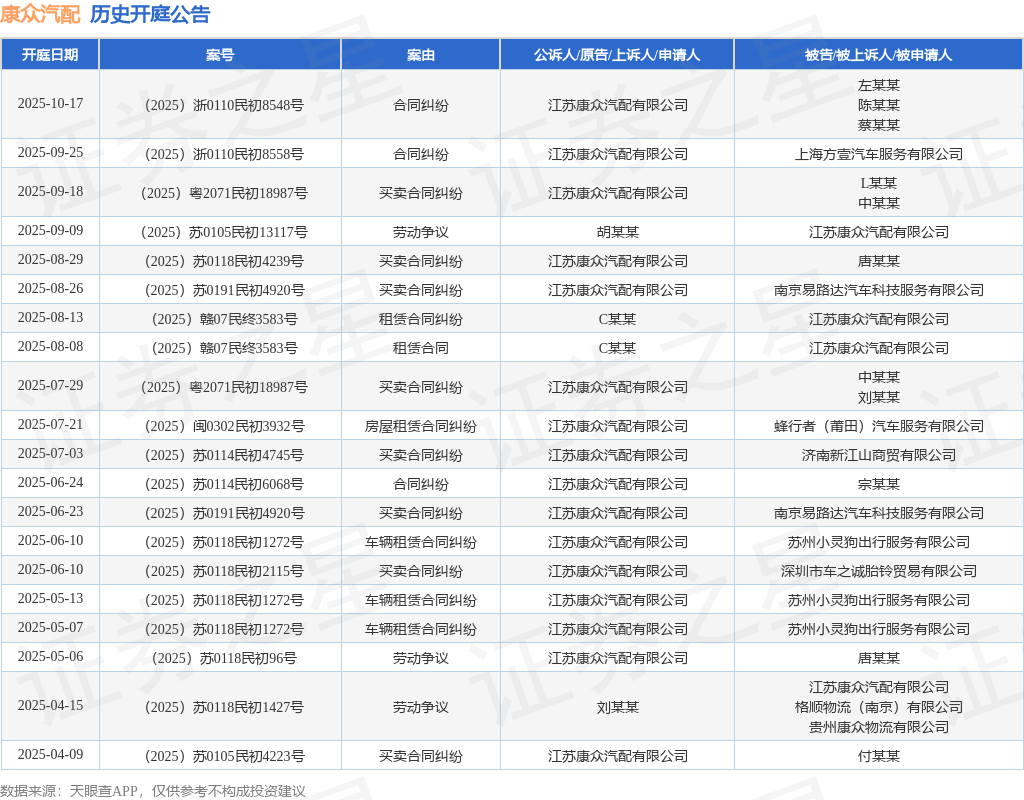Select defendant 刘某某 in 2025-07-29 row
This screenshot has height=800, width=1024.
(x=878, y=397)
